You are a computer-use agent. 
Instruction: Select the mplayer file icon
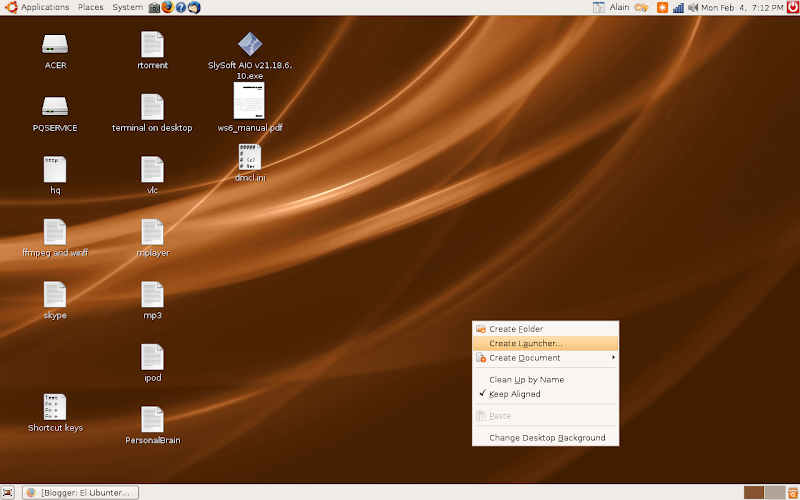153,232
